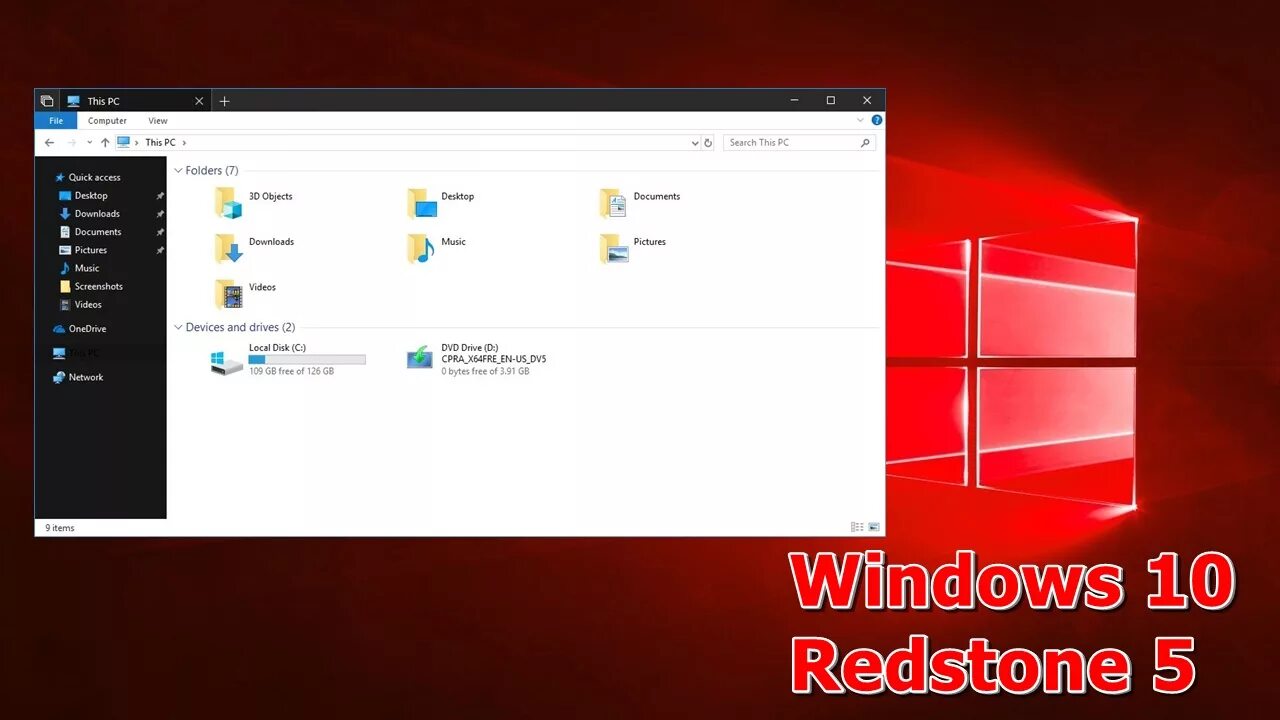Screen dimensions: 1280x720
Task: Add a new tab with plus button
Action: 224,101
